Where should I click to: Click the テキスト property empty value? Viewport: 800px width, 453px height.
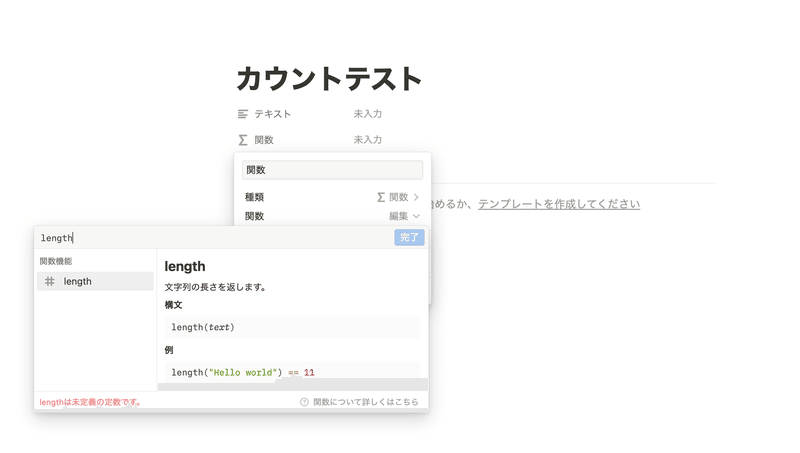click(x=368, y=114)
